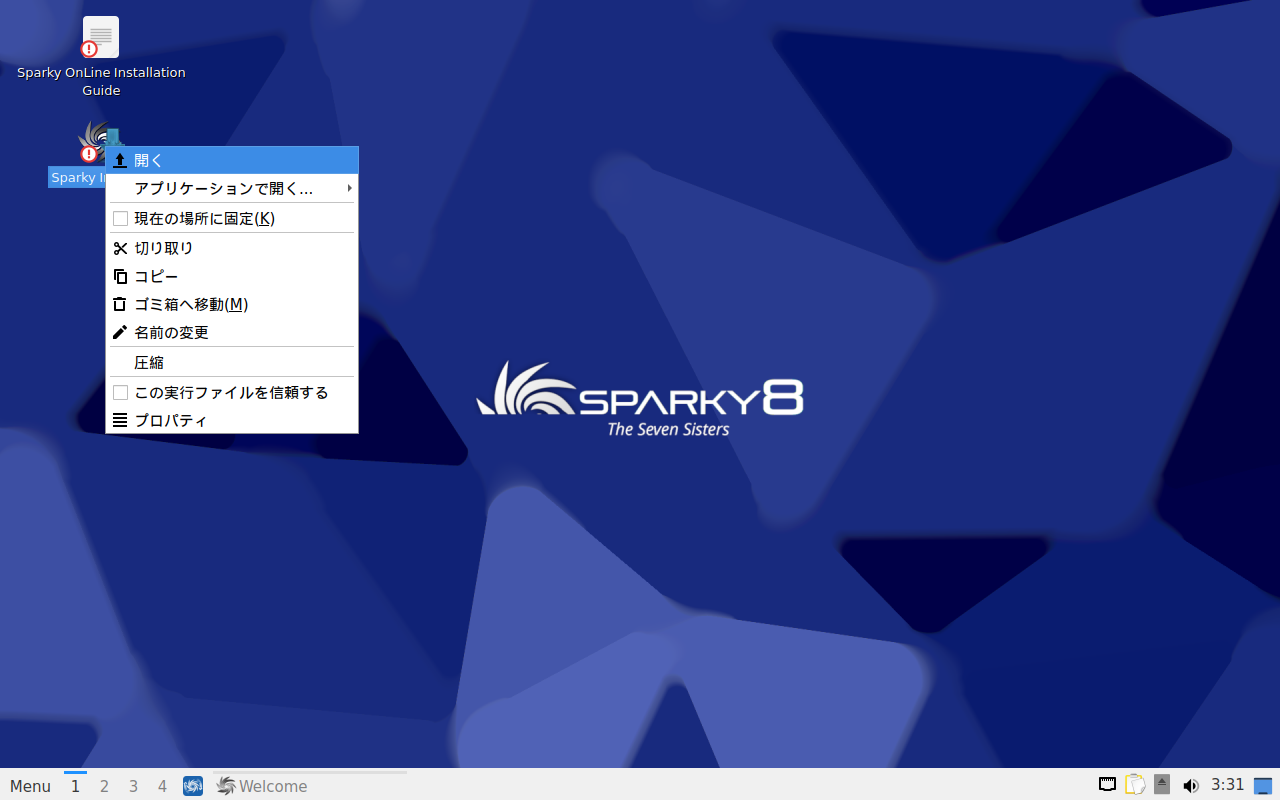Choose 名前の変更 to rename the item

tap(232, 332)
